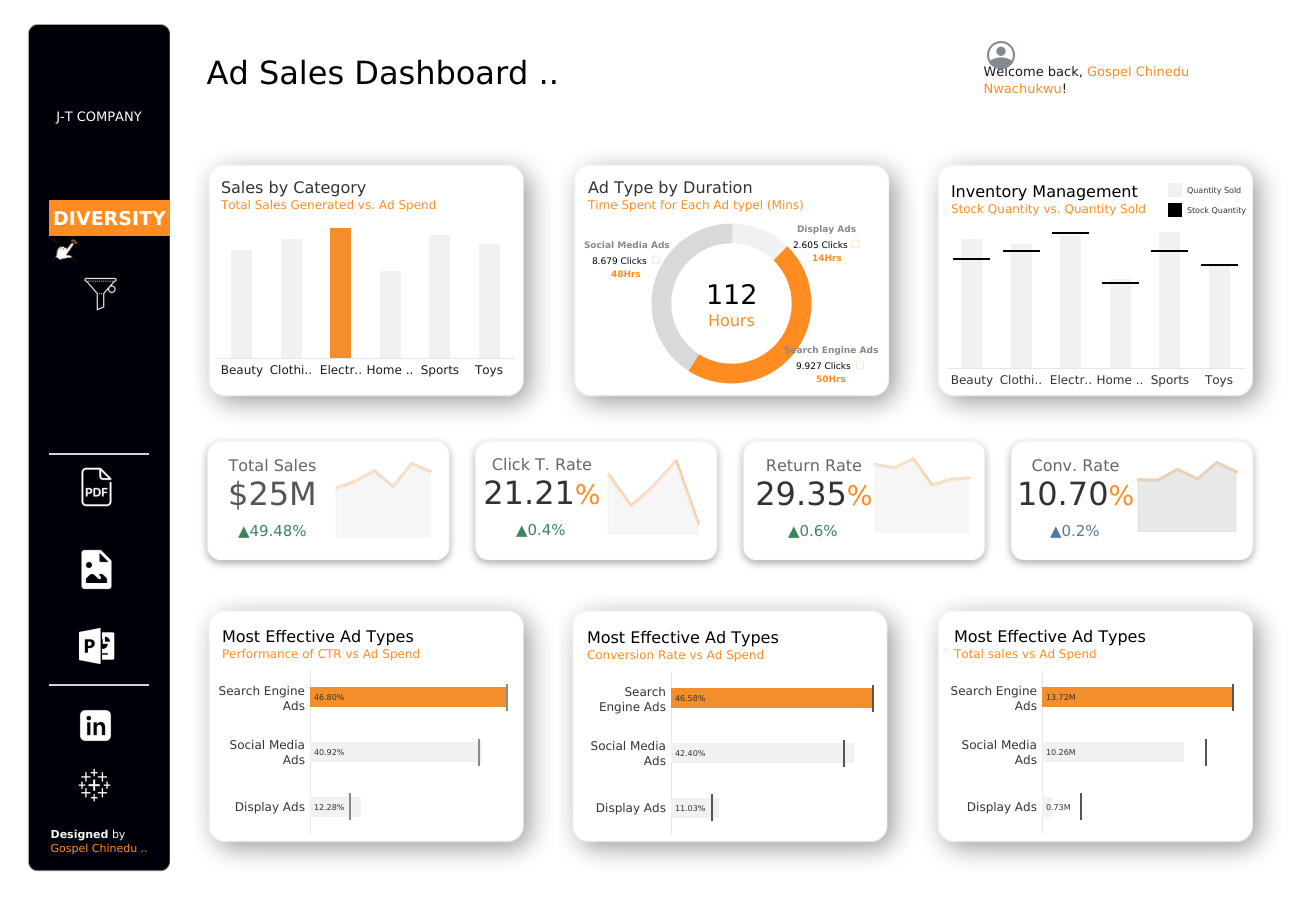The image size is (1299, 899).
Task: Export dashboard using the PDF icon
Action: (96, 487)
